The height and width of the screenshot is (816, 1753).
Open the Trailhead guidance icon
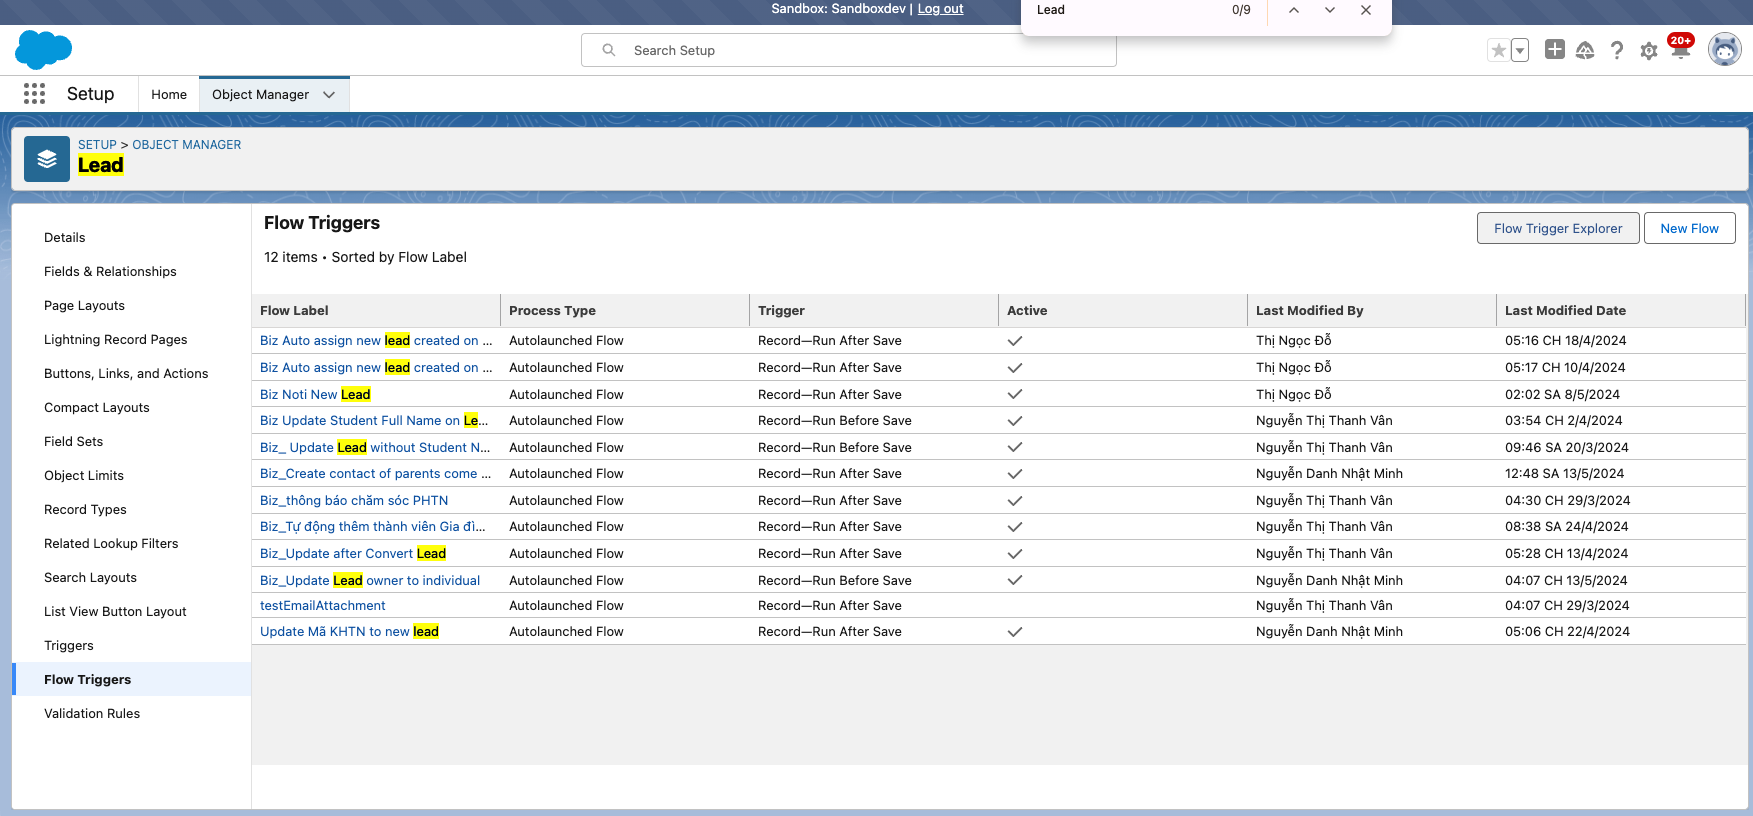pos(1585,50)
